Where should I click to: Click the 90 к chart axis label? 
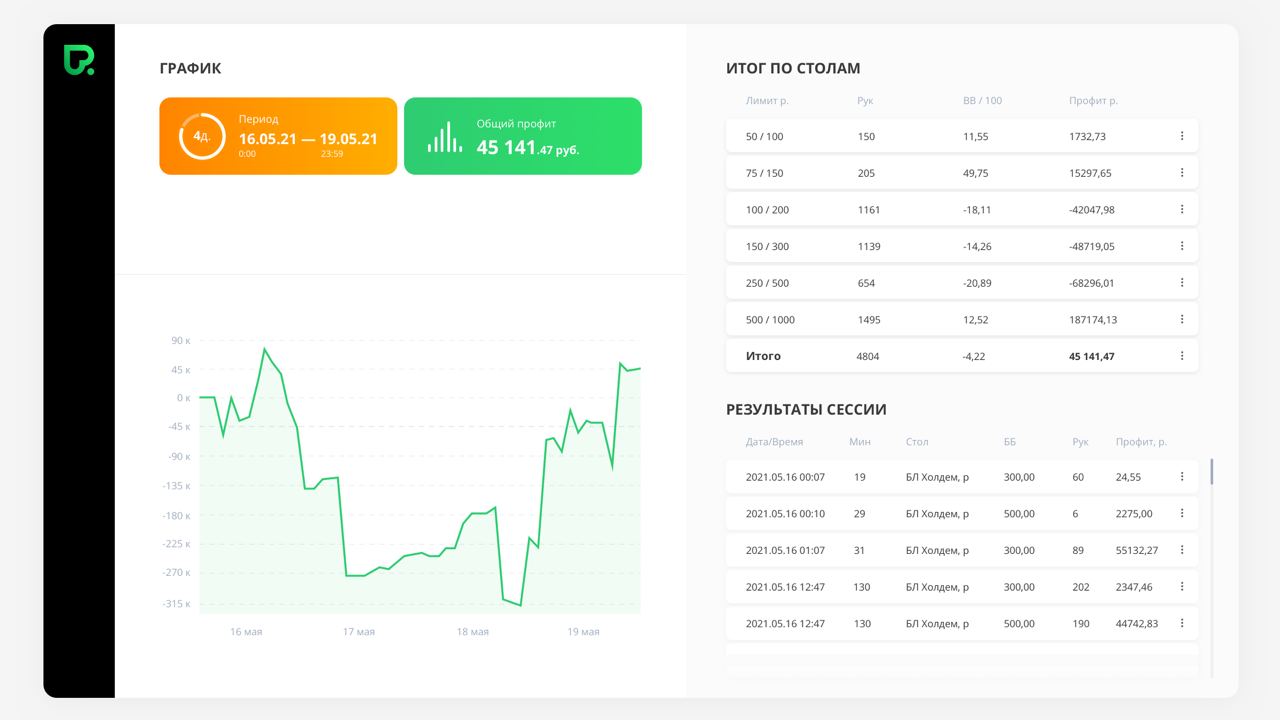point(180,341)
